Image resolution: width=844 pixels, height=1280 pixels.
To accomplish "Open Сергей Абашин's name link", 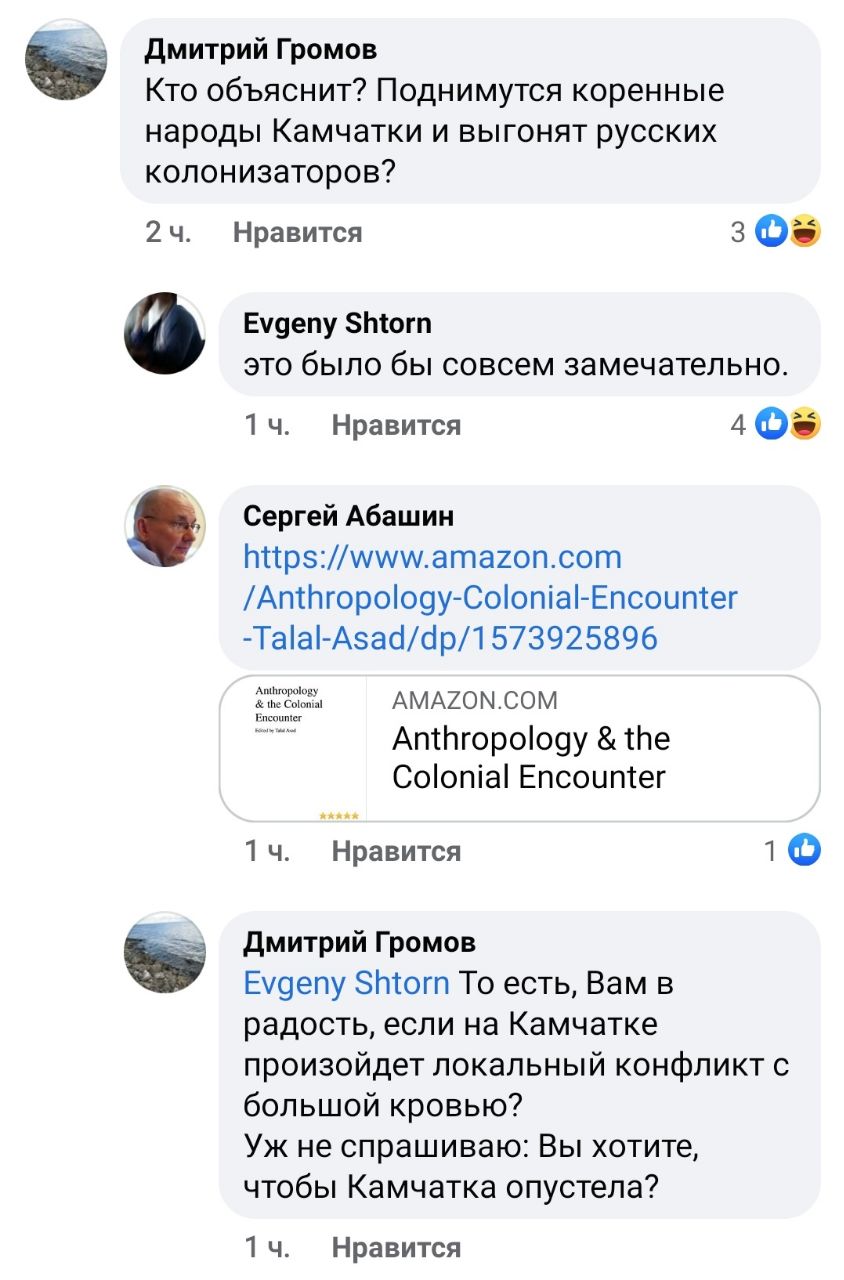I will click(x=348, y=515).
